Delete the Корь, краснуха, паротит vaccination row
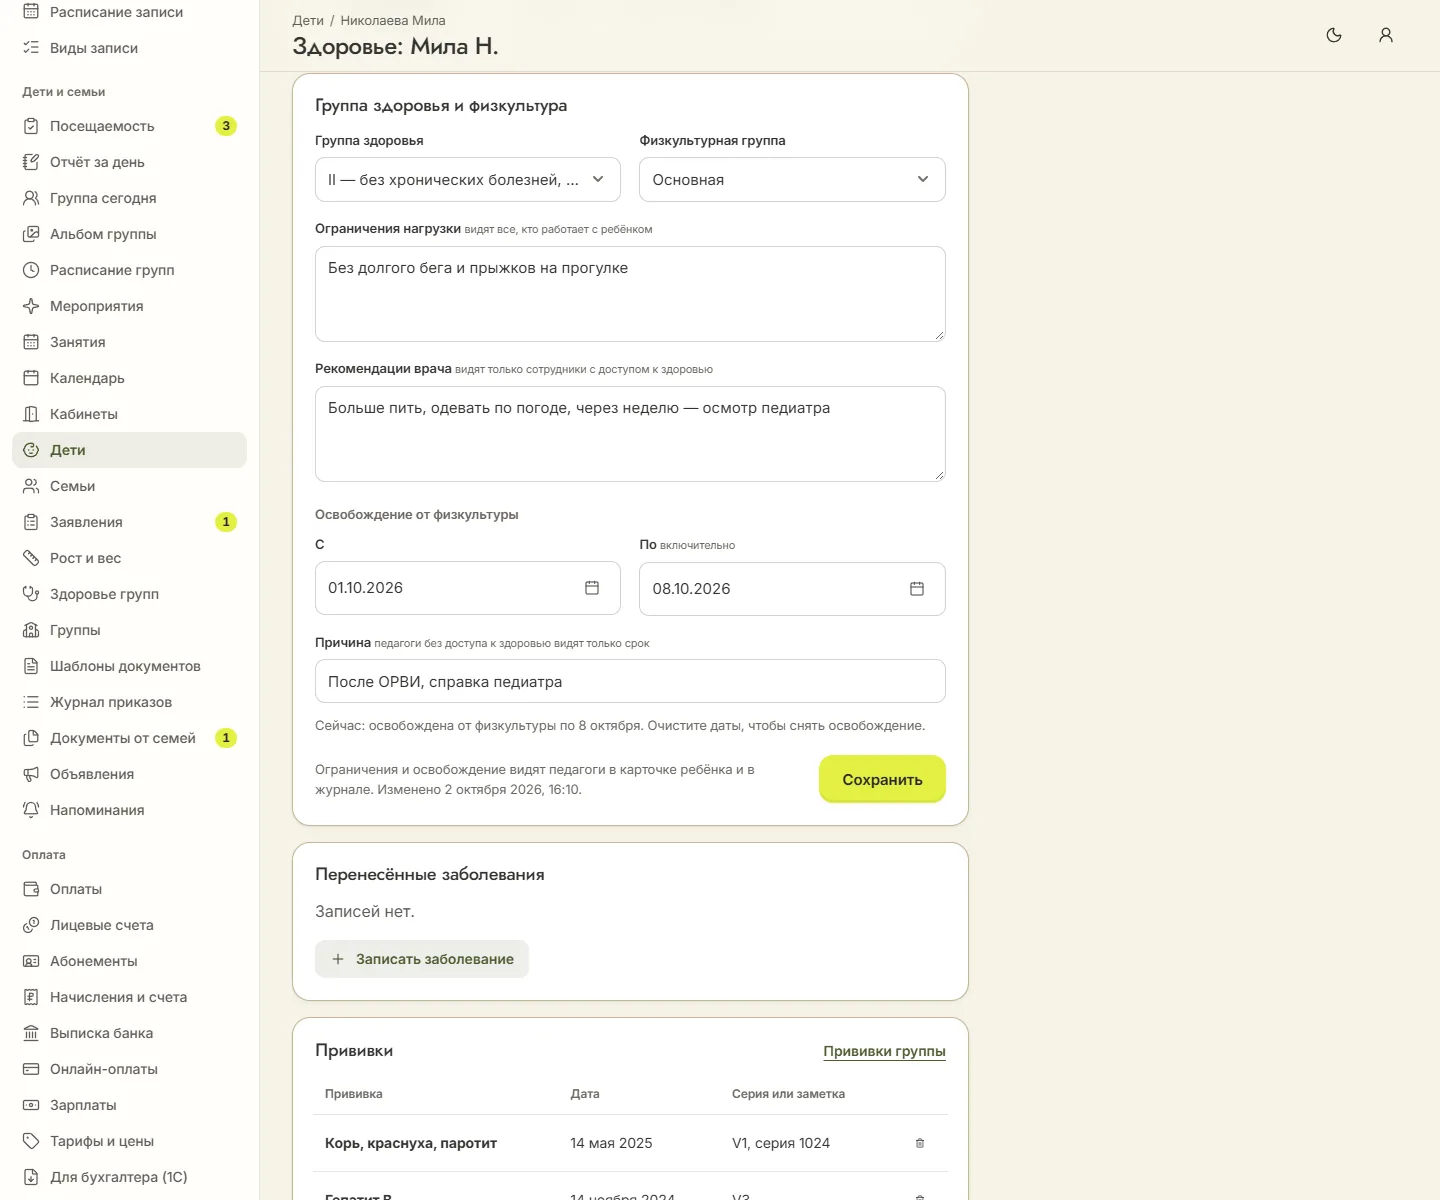Viewport: 1440px width, 1200px height. [x=920, y=1143]
